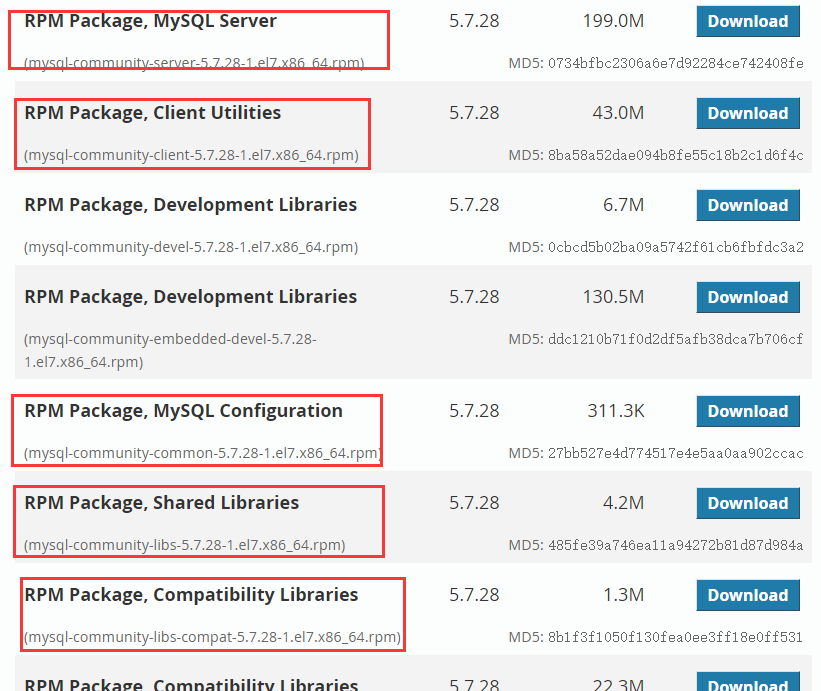This screenshot has width=821, height=691.
Task: Download the Client Utilities RPM package
Action: tap(748, 113)
